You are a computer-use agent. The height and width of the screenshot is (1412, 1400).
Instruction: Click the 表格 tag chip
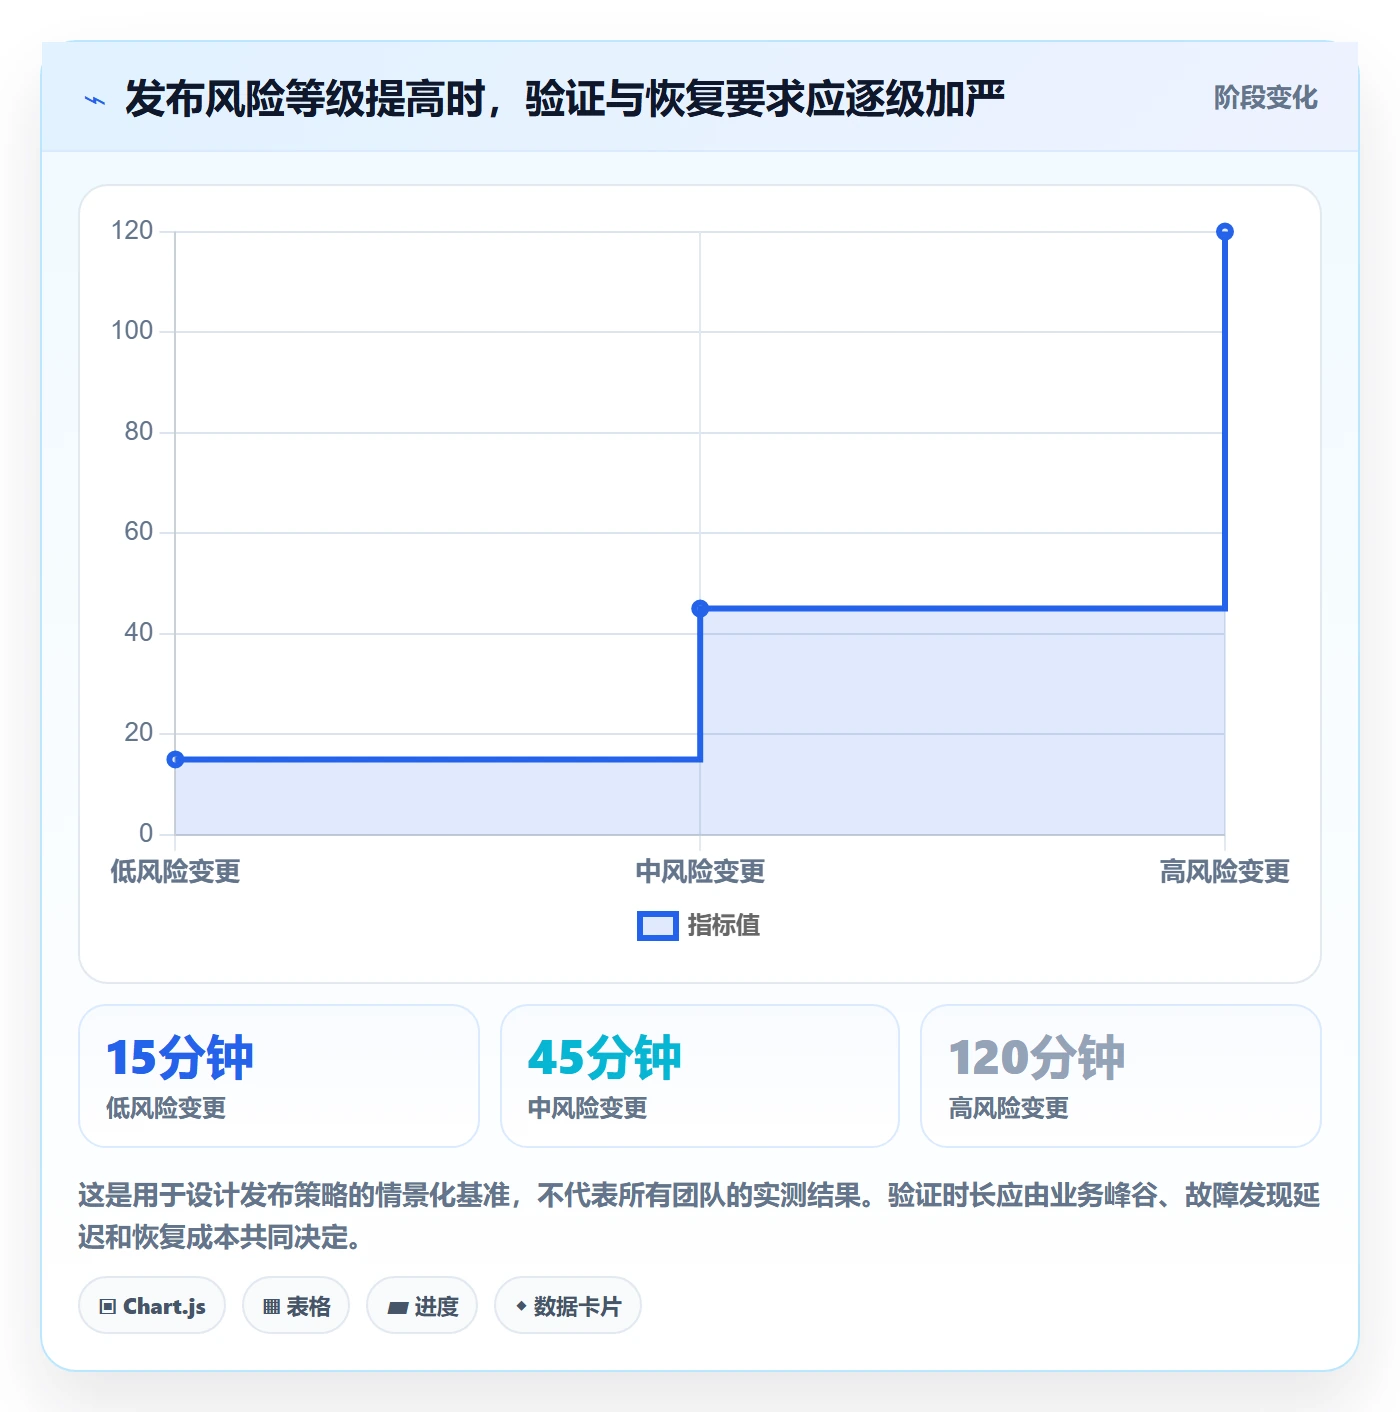(296, 1305)
